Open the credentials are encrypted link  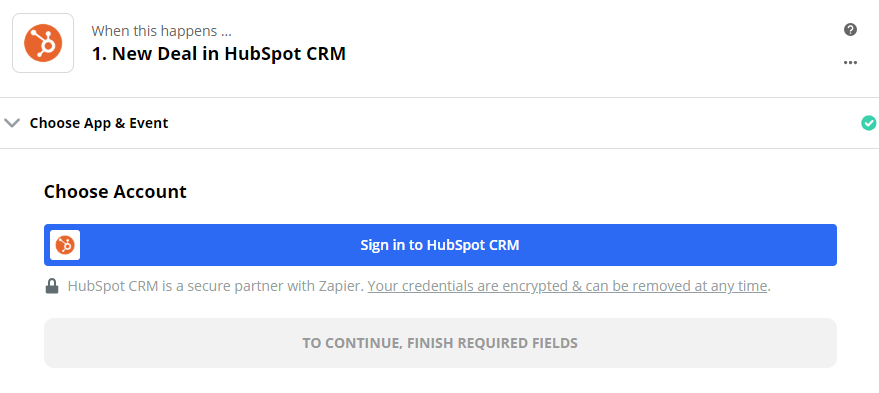pyautogui.click(x=567, y=286)
